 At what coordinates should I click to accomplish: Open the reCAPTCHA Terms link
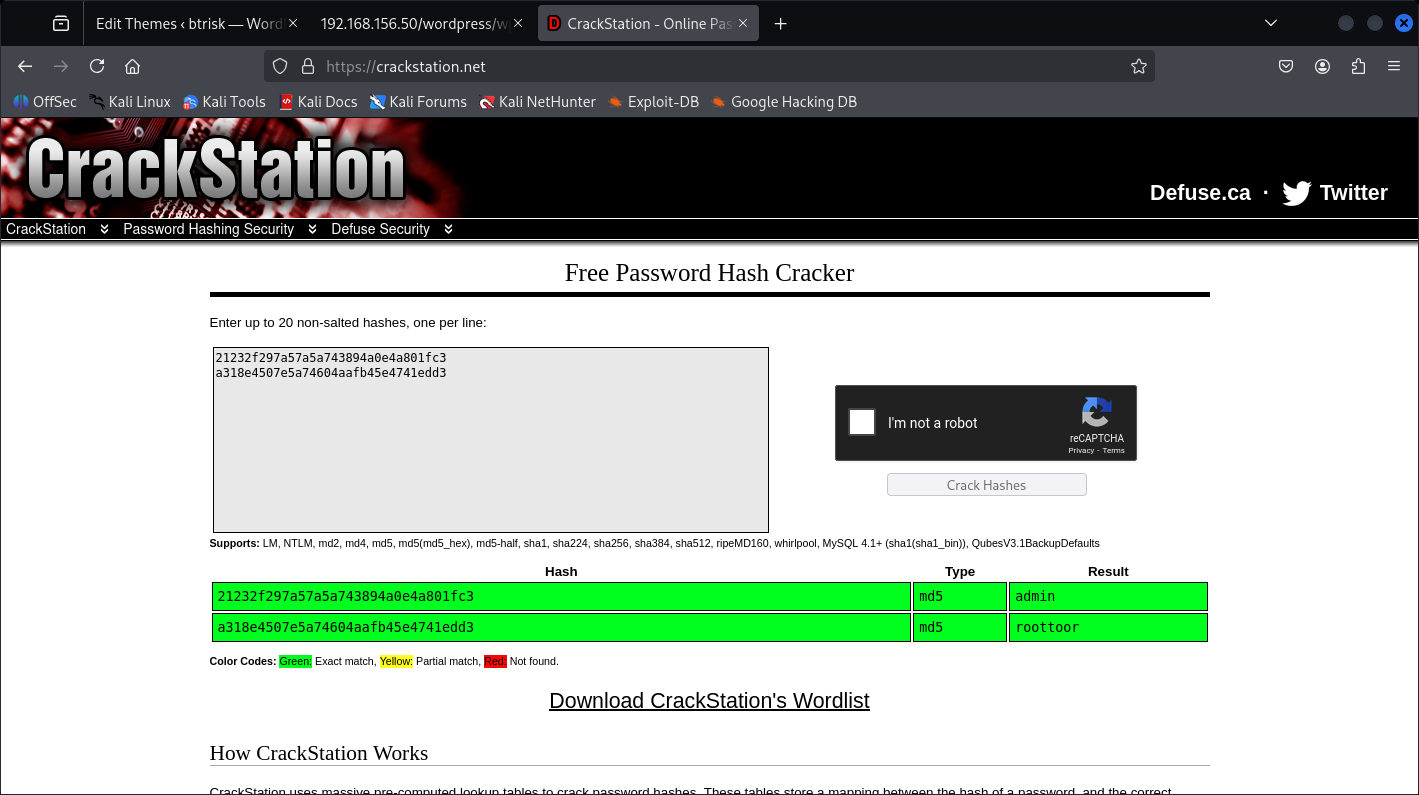coord(1114,451)
